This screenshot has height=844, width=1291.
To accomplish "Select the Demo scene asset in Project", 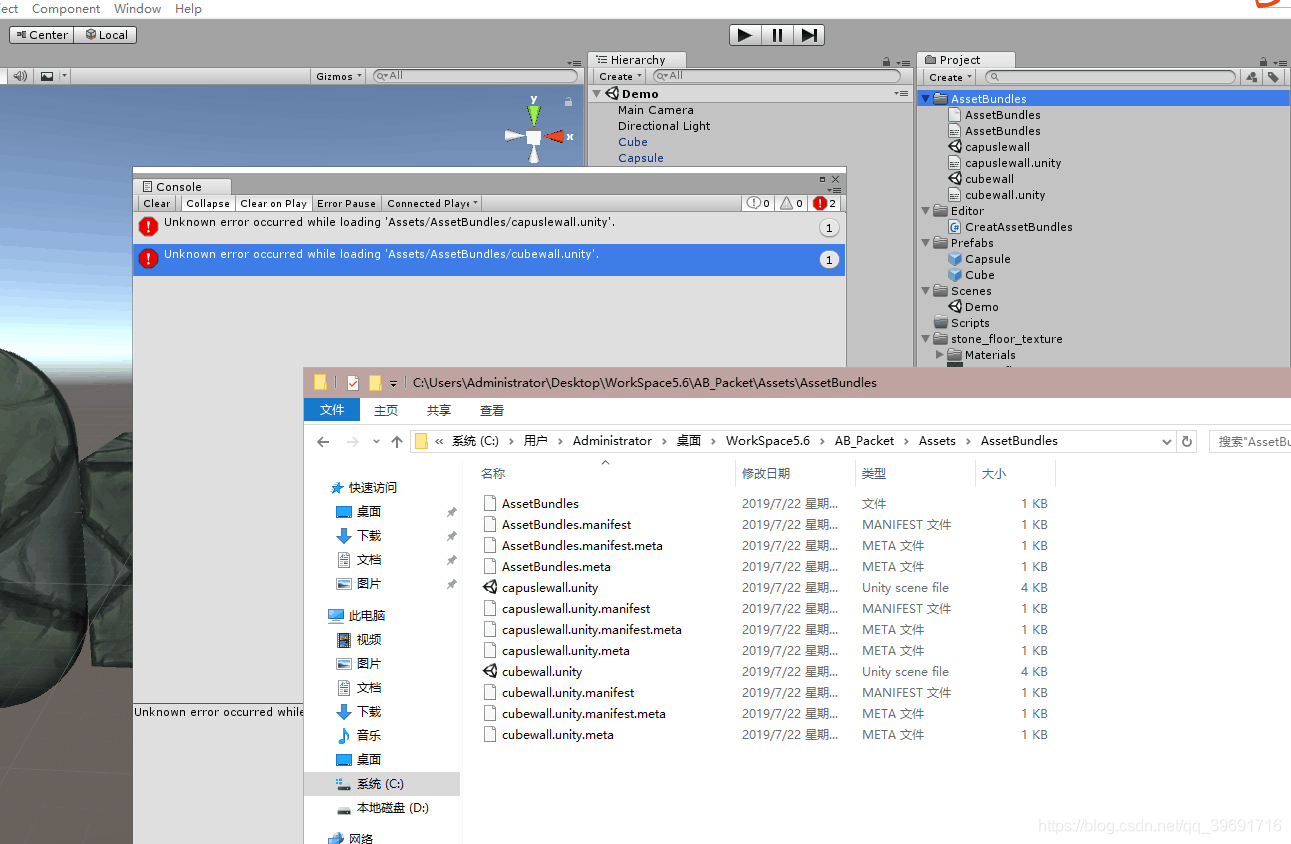I will click(973, 307).
